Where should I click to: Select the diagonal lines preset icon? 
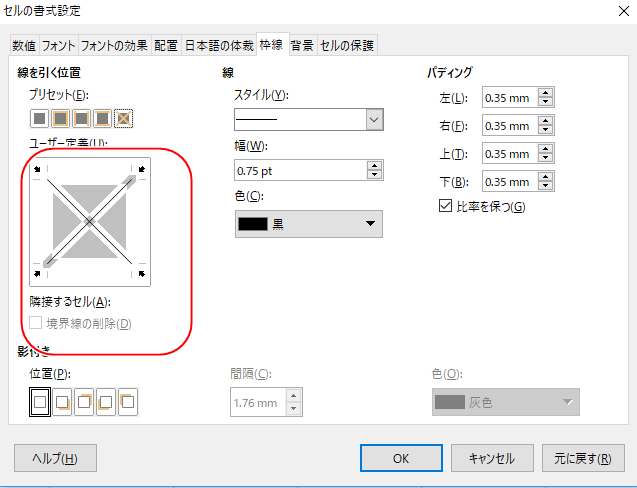124,119
